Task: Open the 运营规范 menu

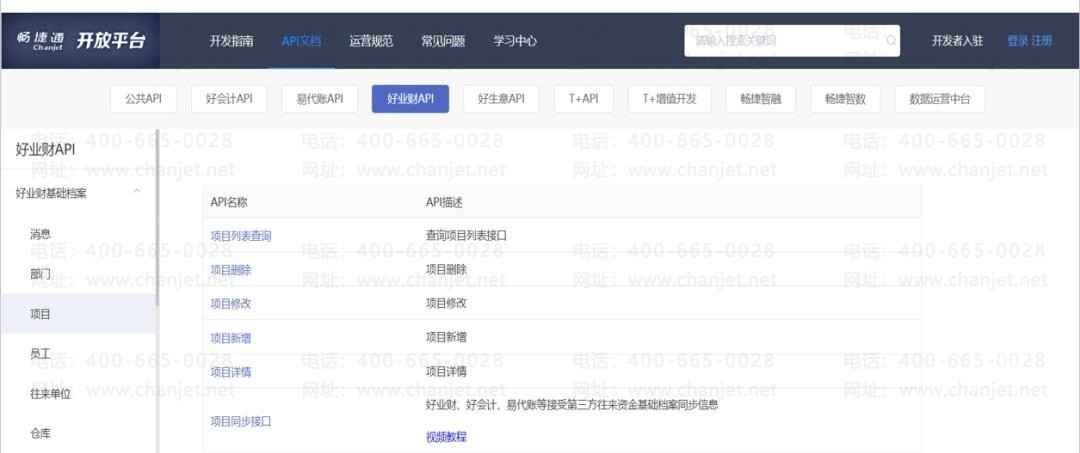Action: pyautogui.click(x=371, y=41)
